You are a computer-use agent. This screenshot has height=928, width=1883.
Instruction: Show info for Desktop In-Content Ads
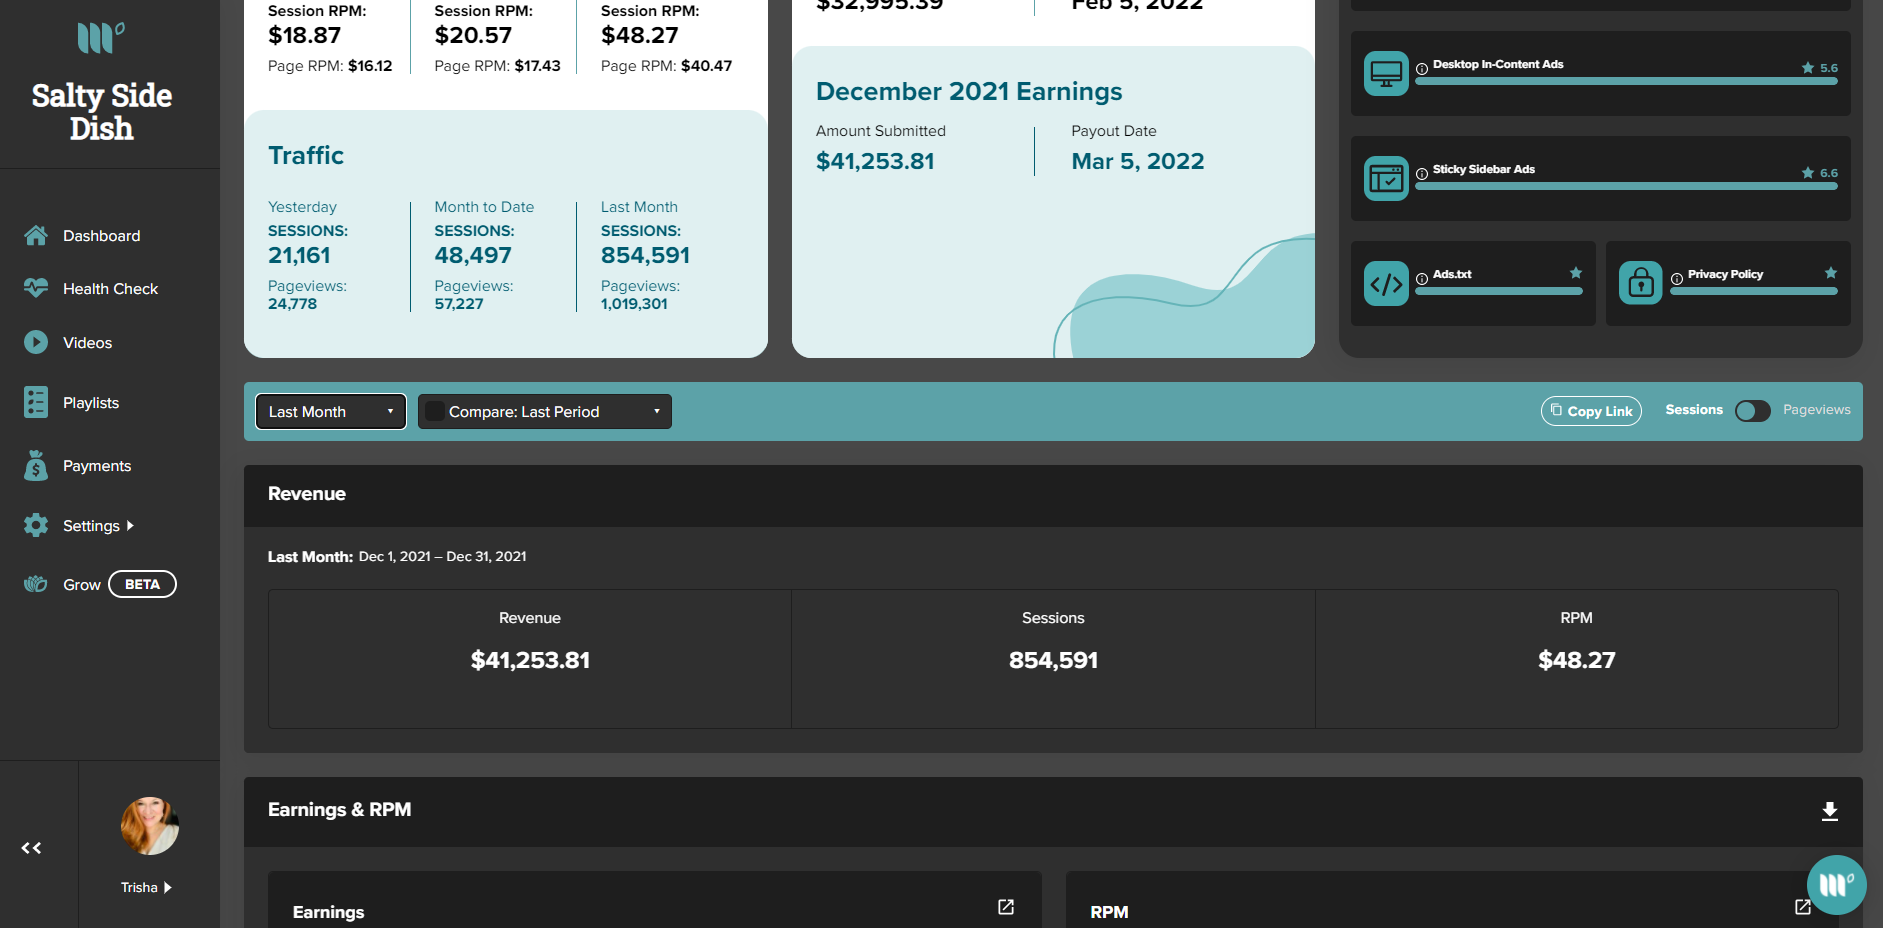[1422, 69]
